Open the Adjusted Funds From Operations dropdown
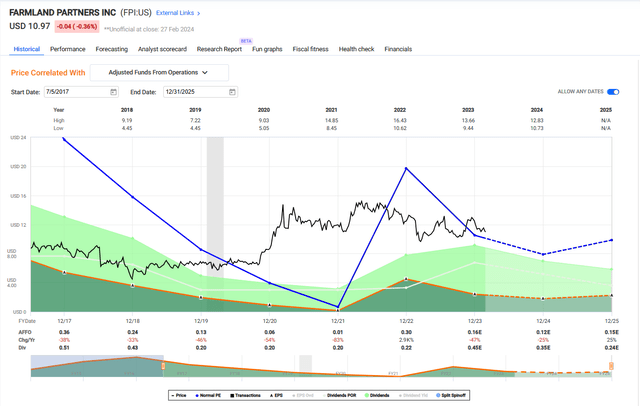Viewport: 640px width, 406px height. (x=159, y=73)
